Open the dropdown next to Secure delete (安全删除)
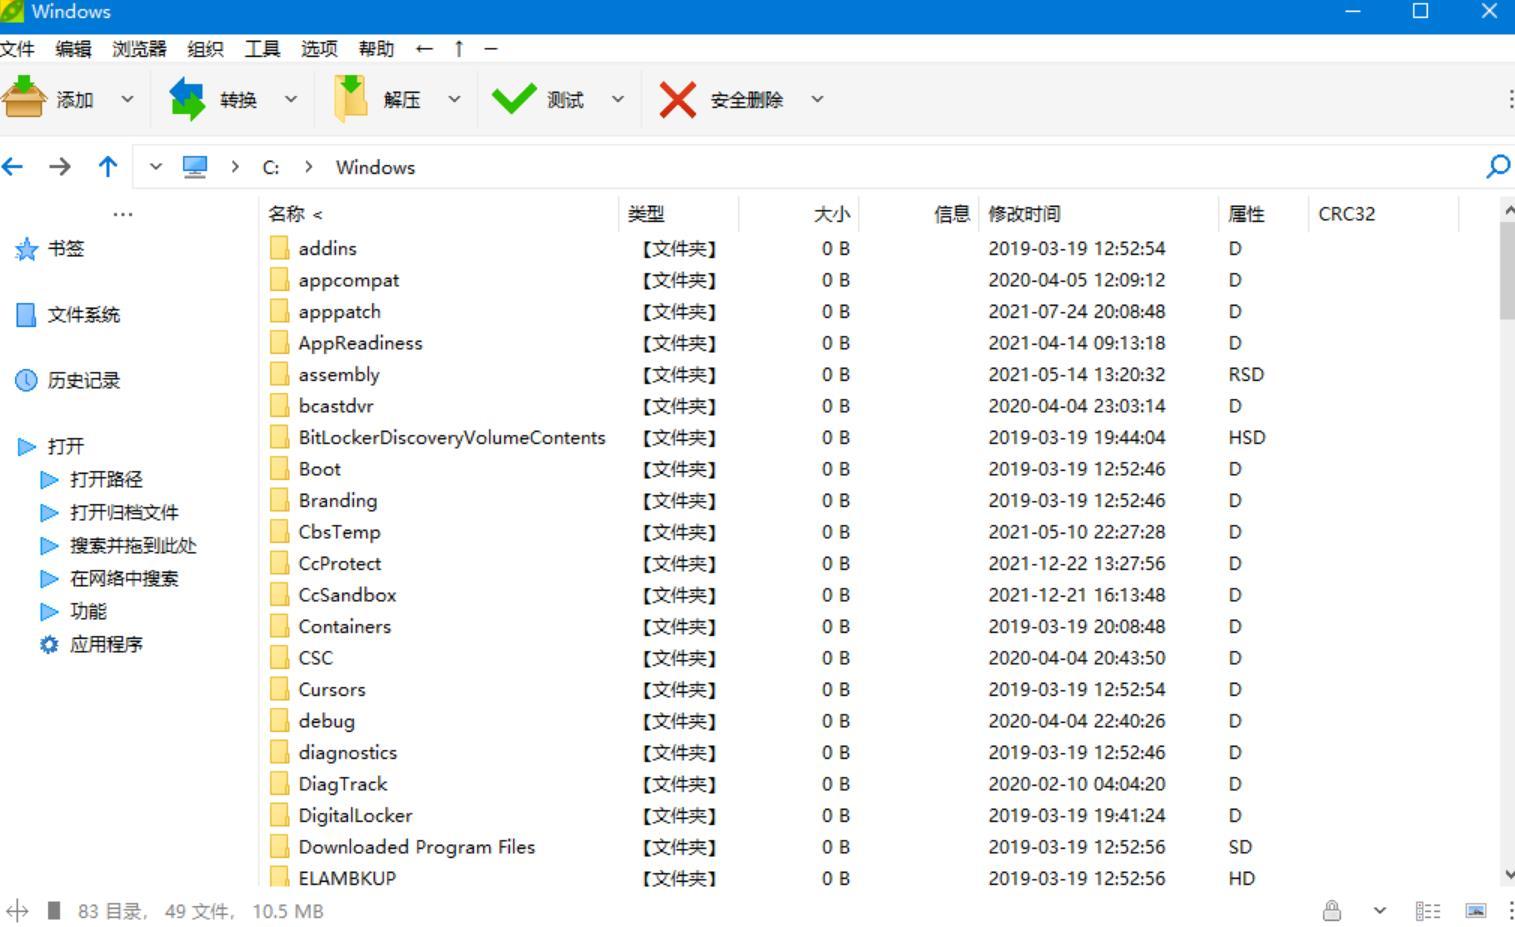The height and width of the screenshot is (927, 1515). pos(817,99)
